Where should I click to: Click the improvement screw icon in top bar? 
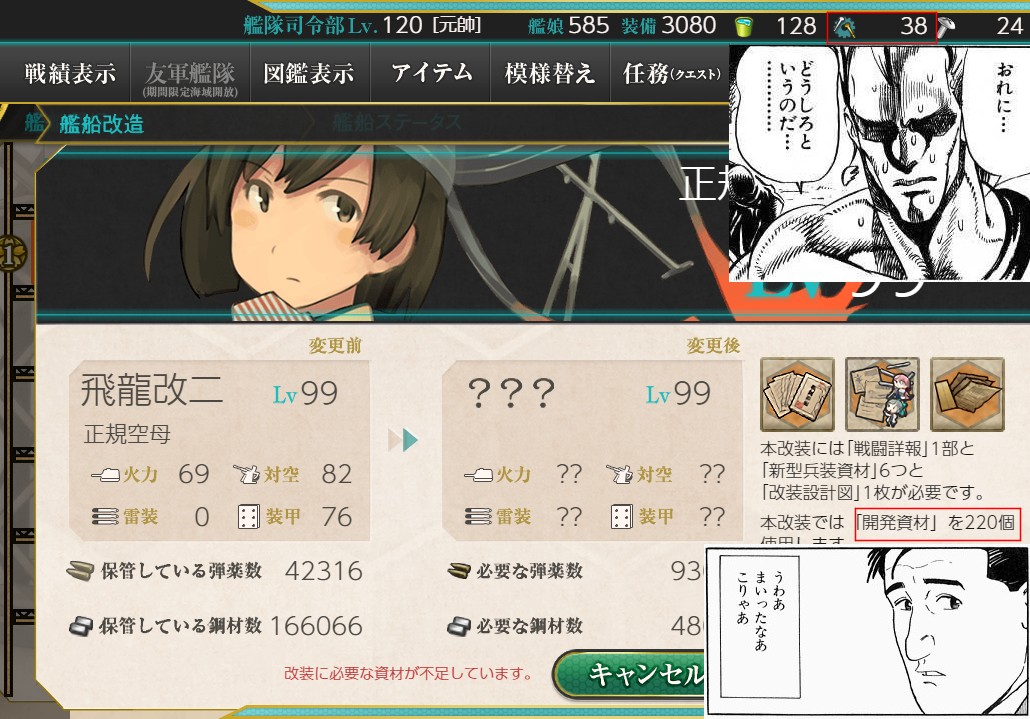(946, 26)
